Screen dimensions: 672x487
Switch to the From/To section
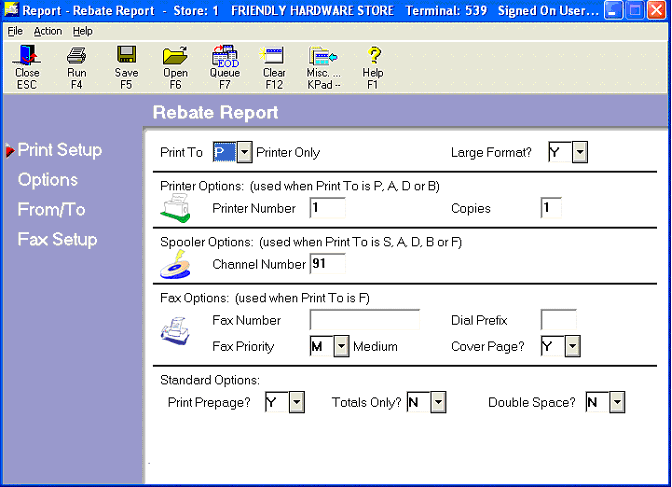(52, 210)
